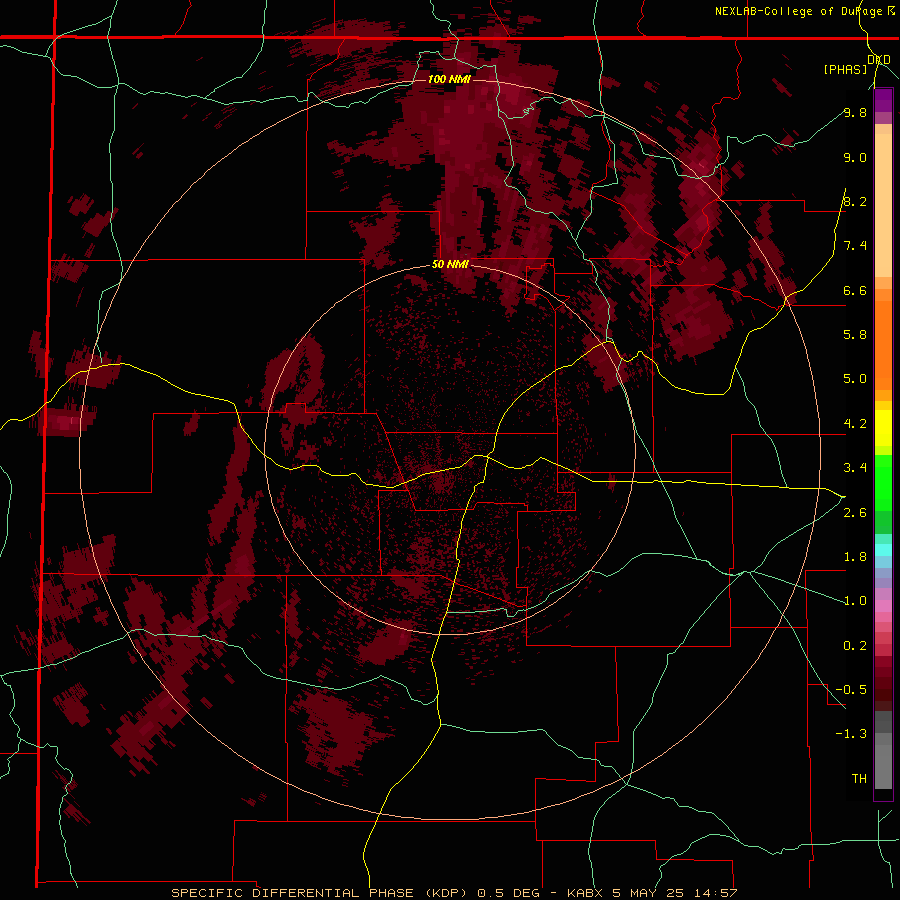Image resolution: width=900 pixels, height=900 pixels.
Task: Click the purple band at the top of the color scale
Action: [x=883, y=100]
